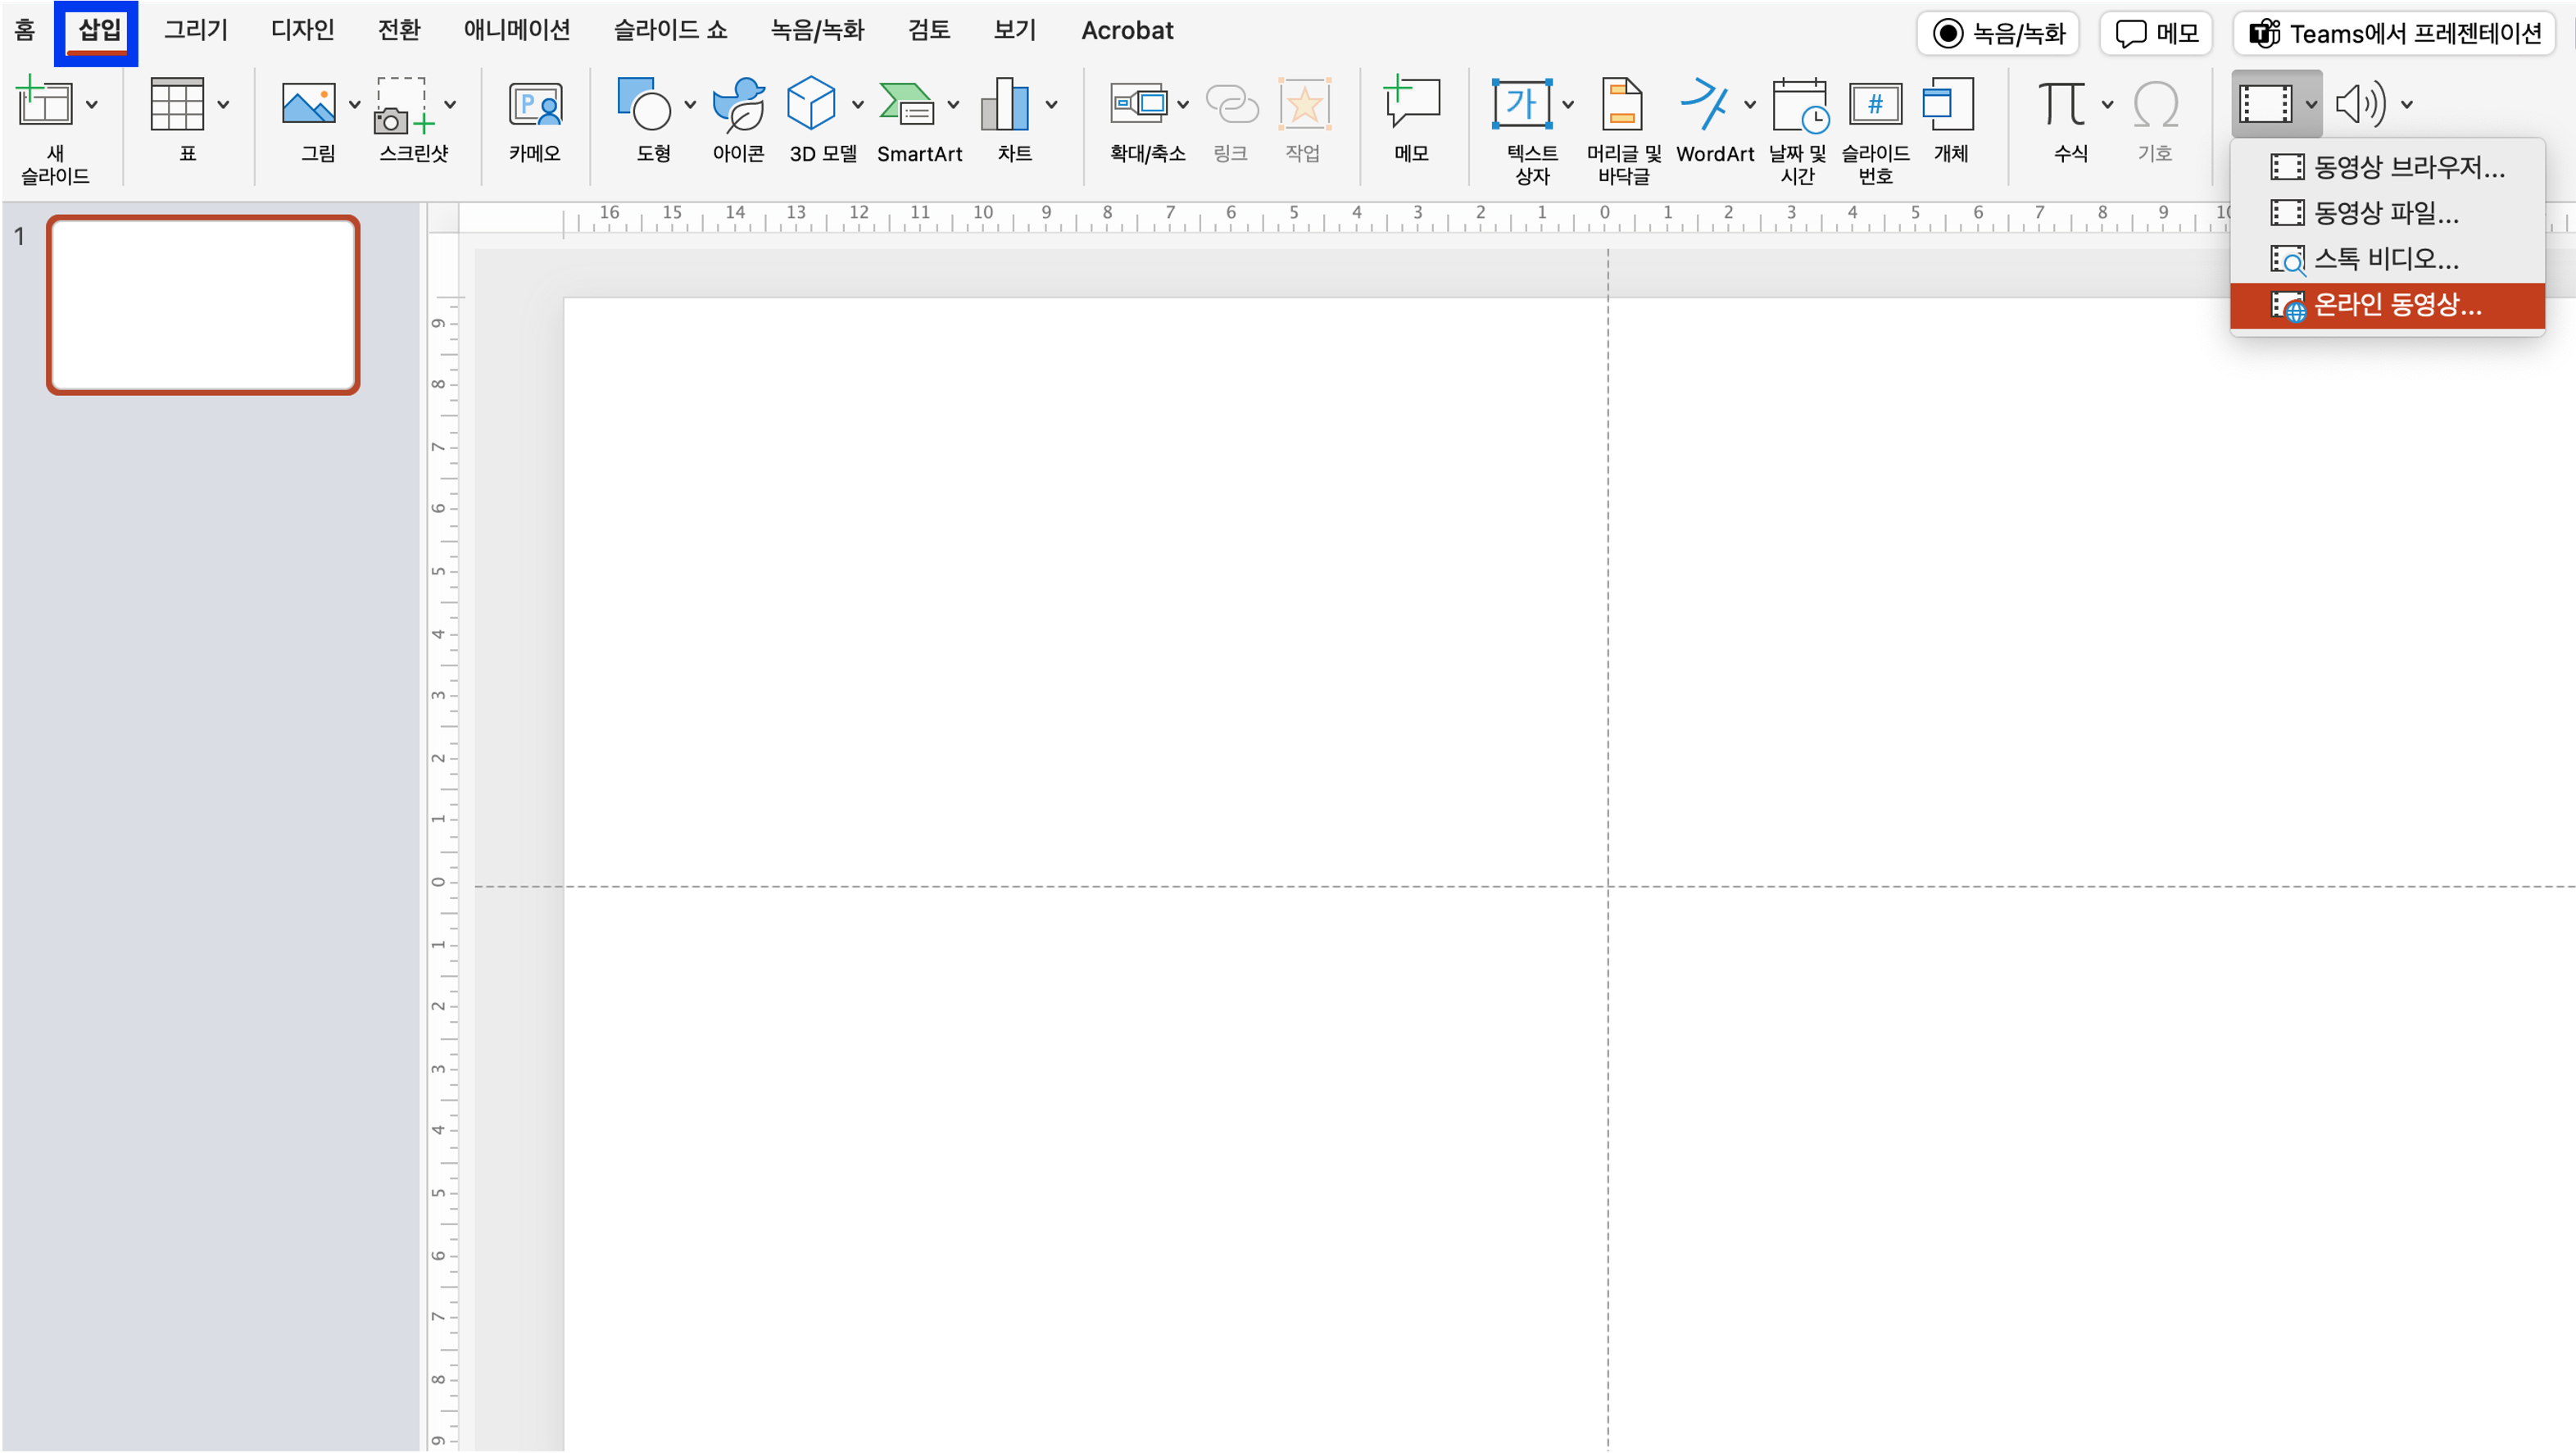The height and width of the screenshot is (1453, 2576).
Task: Expand the Text Box dropdown arrow
Action: pyautogui.click(x=1568, y=104)
